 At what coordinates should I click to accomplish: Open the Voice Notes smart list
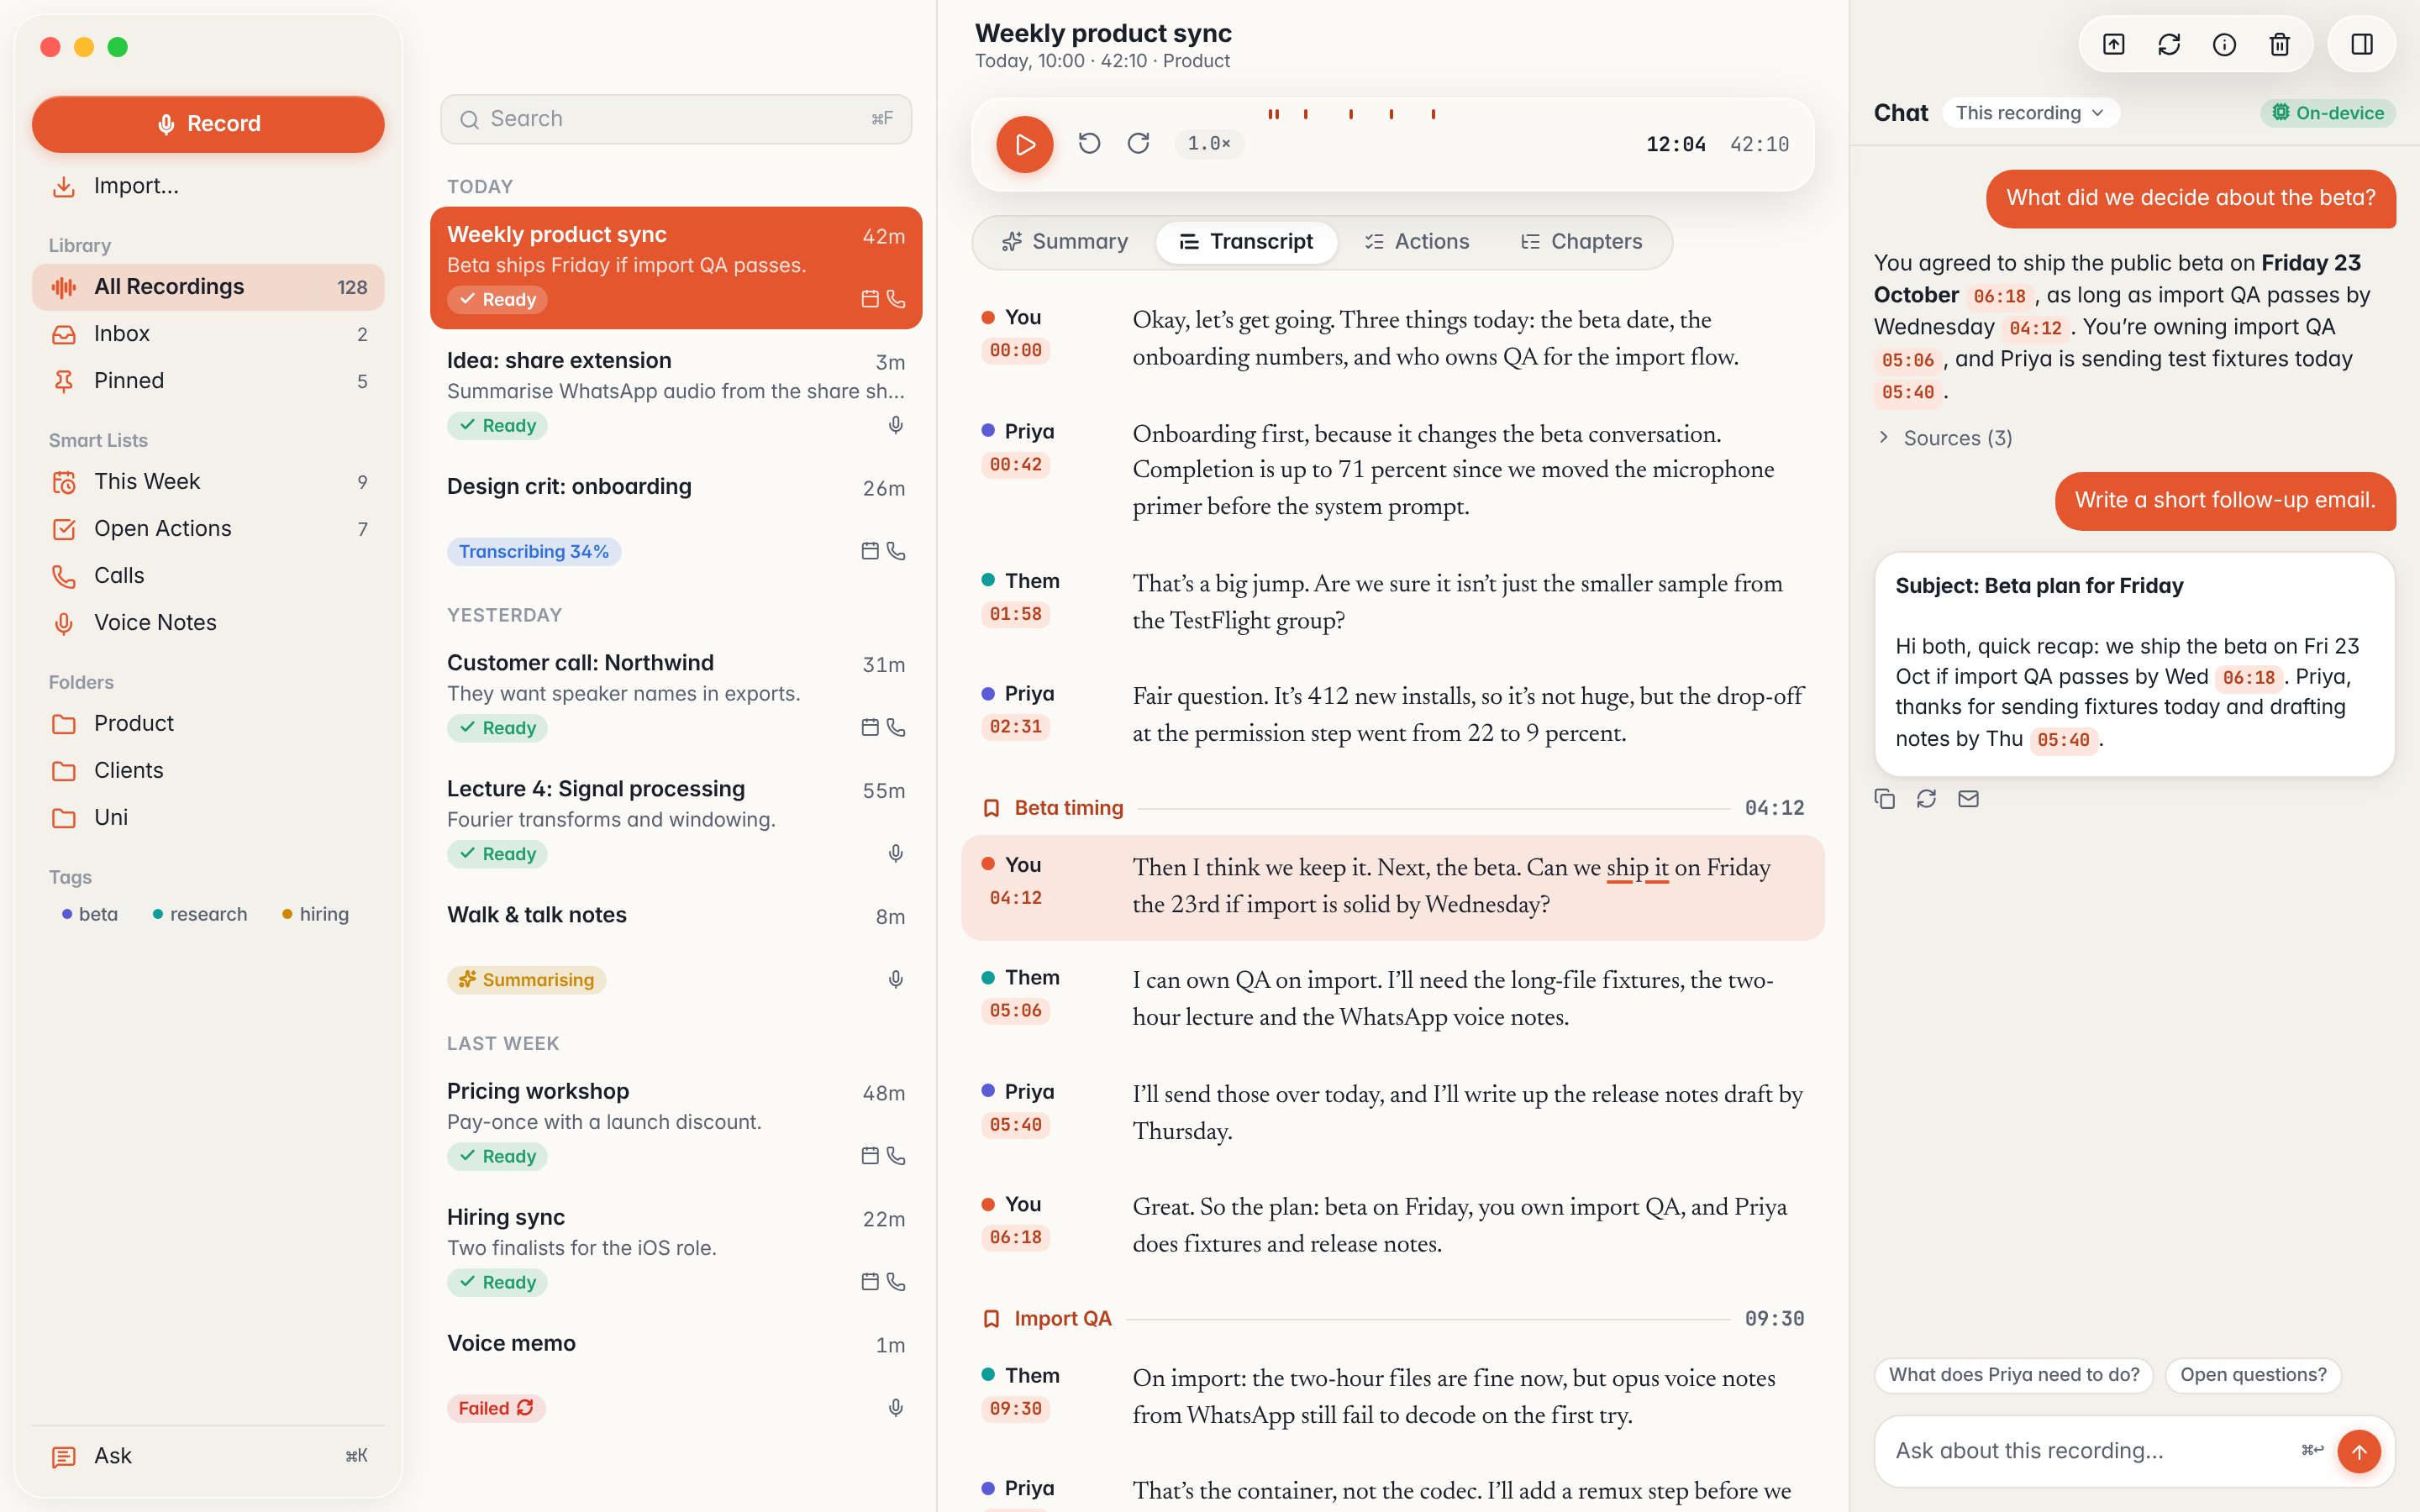point(208,623)
